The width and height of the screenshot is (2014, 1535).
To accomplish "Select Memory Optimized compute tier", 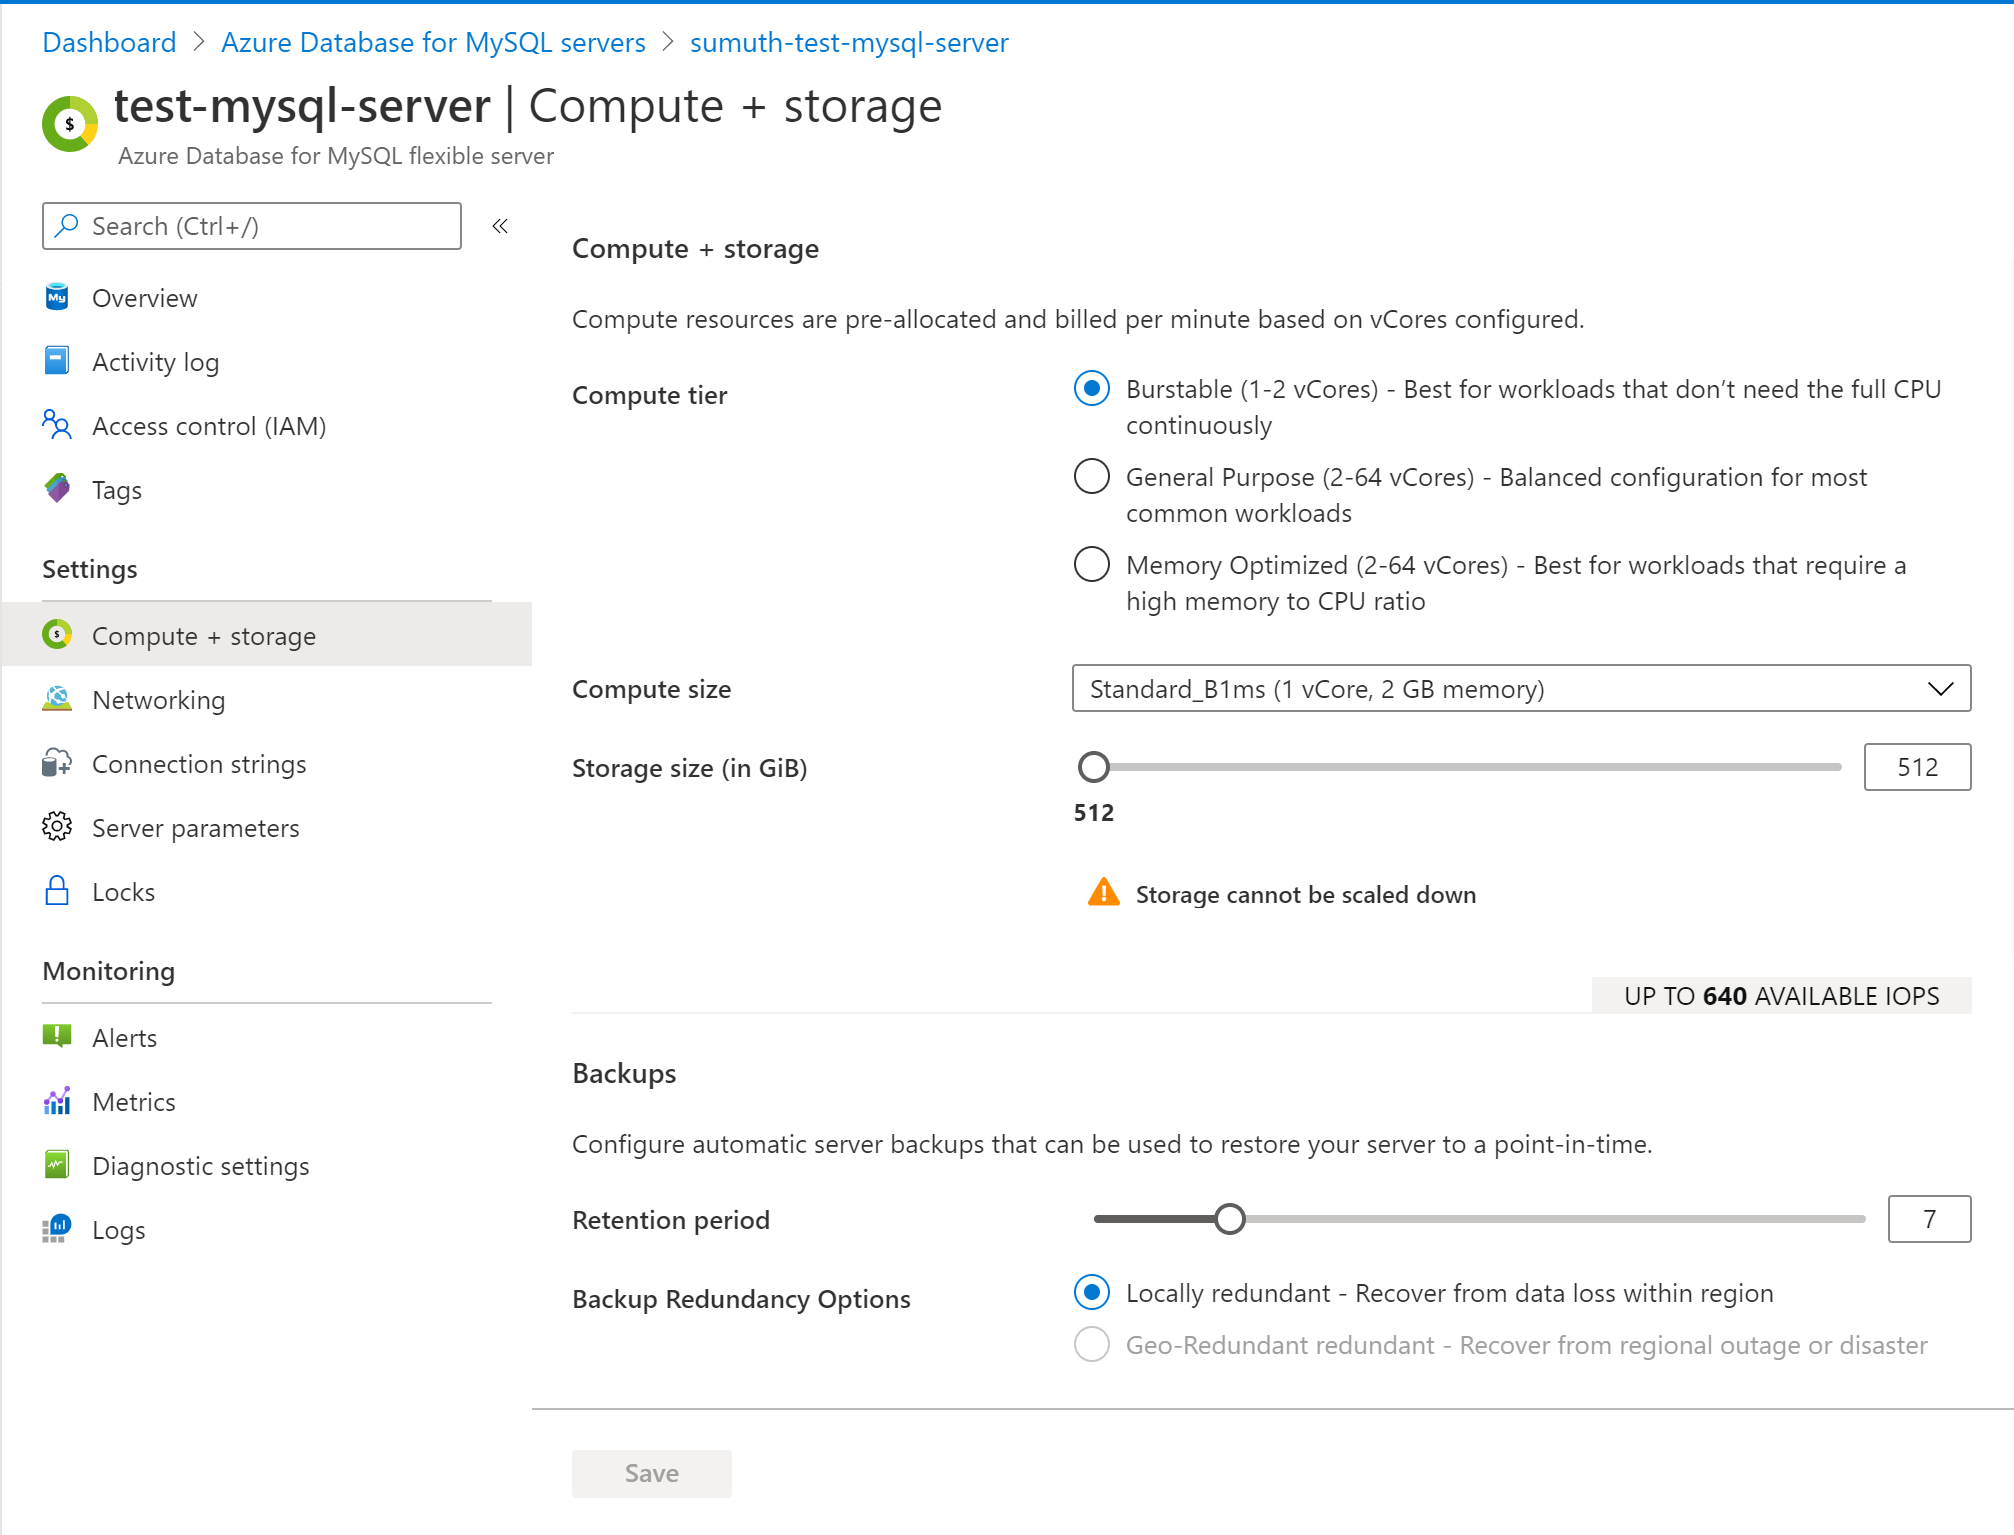I will tap(1091, 564).
